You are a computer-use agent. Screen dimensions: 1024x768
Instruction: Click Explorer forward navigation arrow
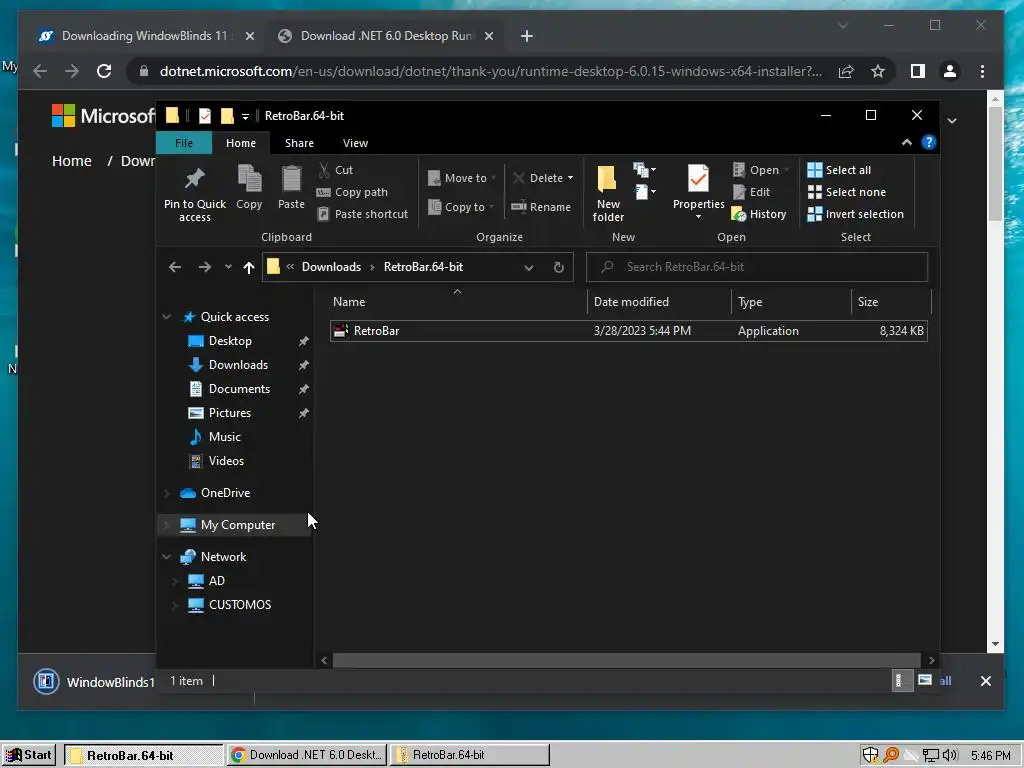click(x=204, y=267)
